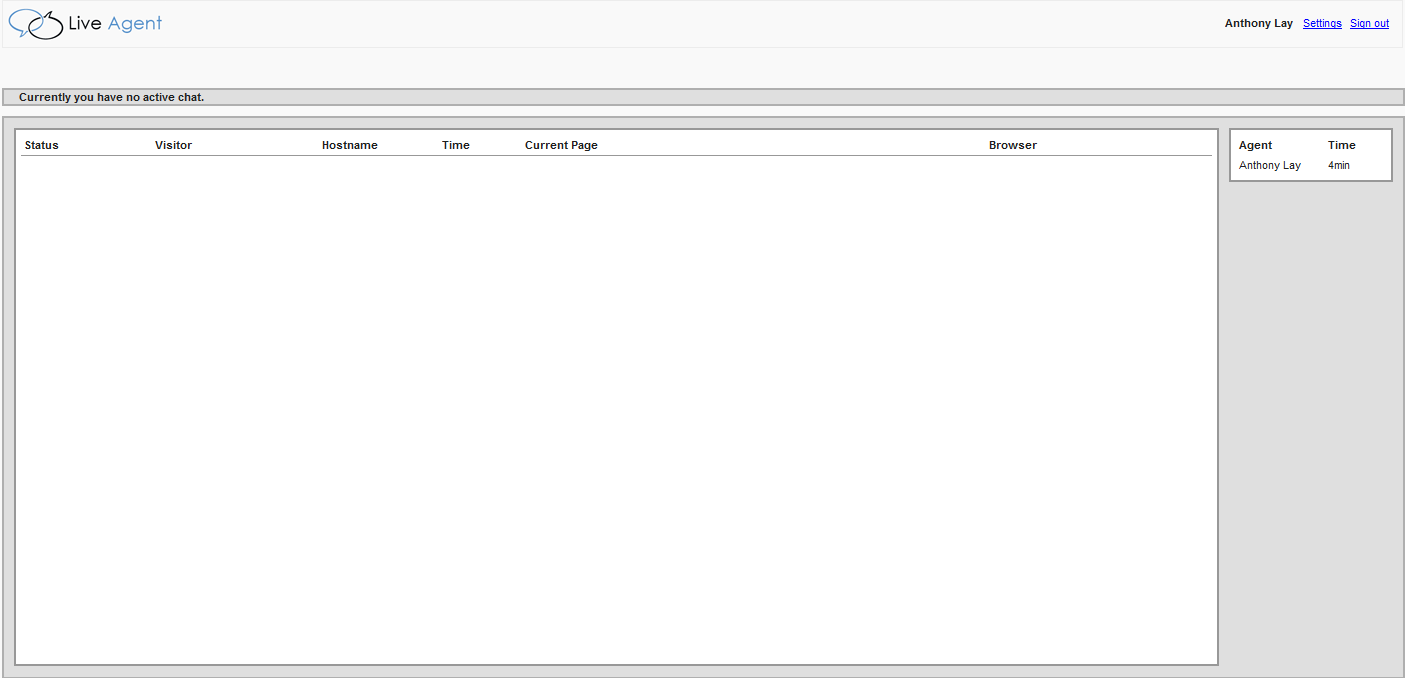Click the Current Page column header
This screenshot has height=678, width=1405.
pos(561,145)
